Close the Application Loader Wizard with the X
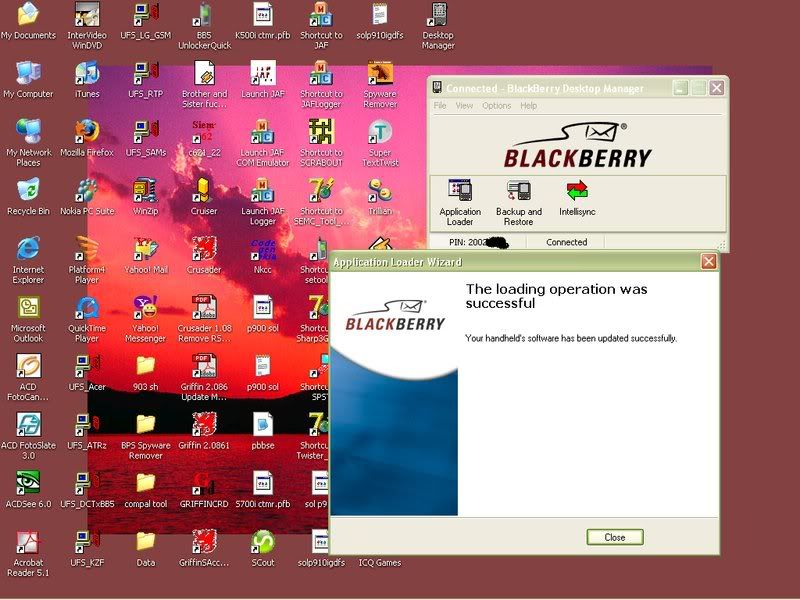Viewport: 800px width, 600px height. (x=708, y=262)
